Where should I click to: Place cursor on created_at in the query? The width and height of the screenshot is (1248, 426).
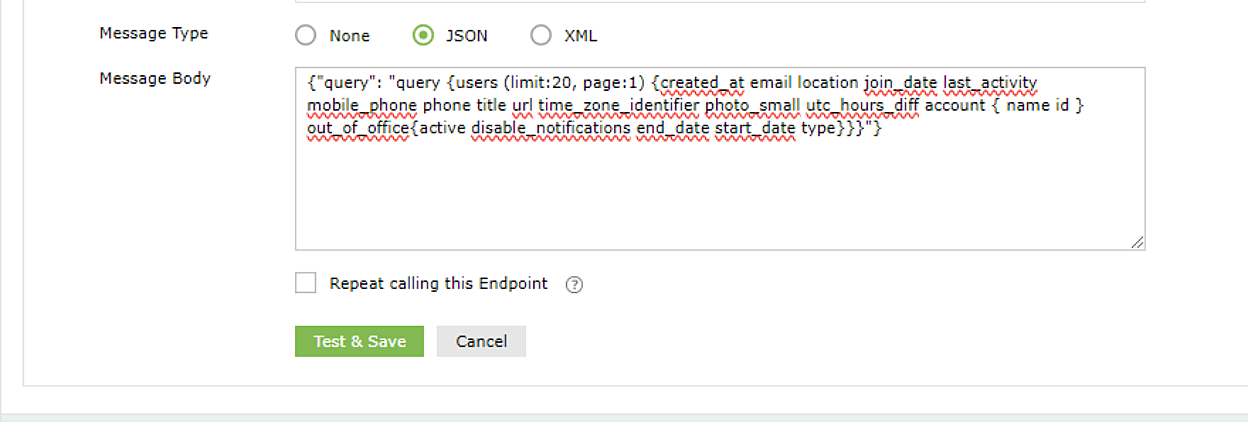[x=704, y=83]
